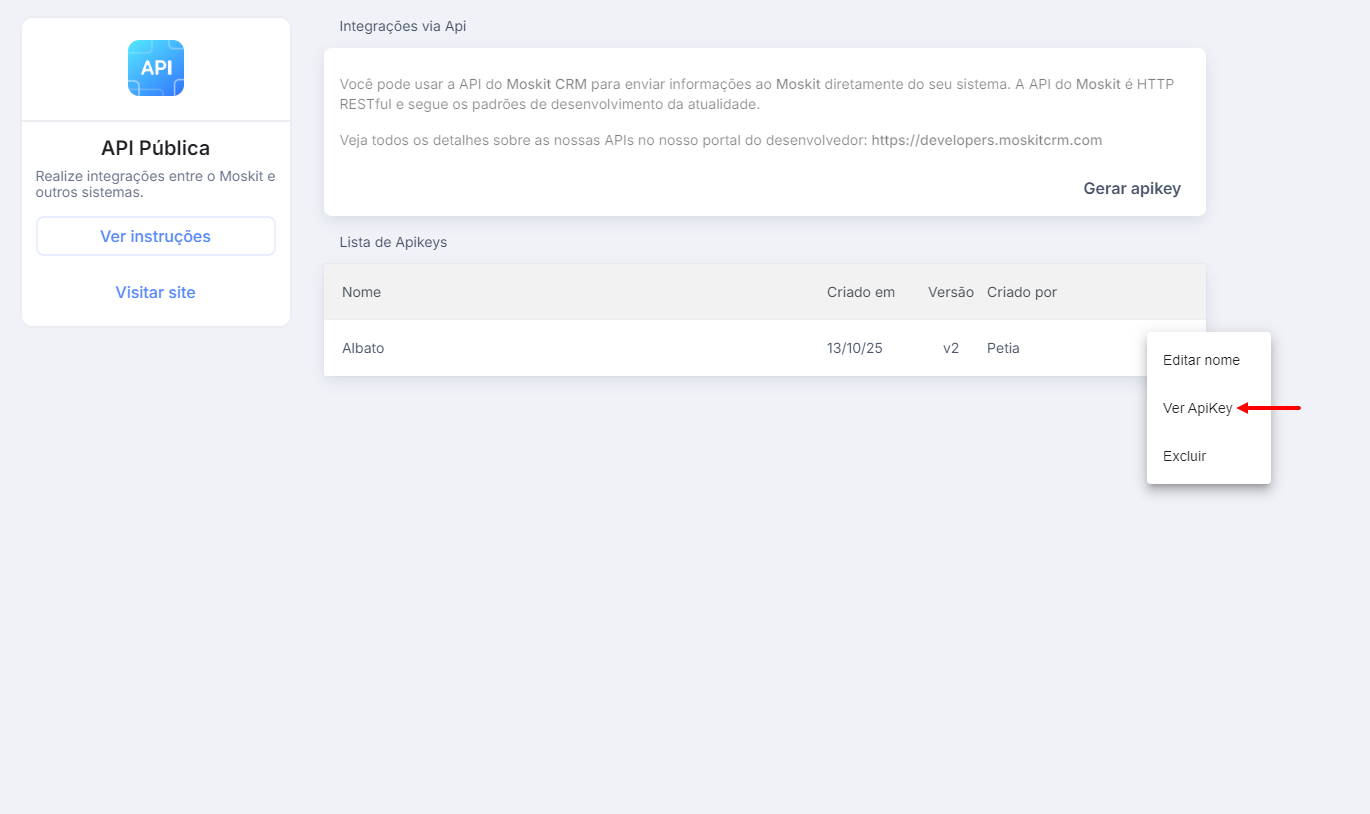Click the Versão column header
The width and height of the screenshot is (1370, 814).
950,292
